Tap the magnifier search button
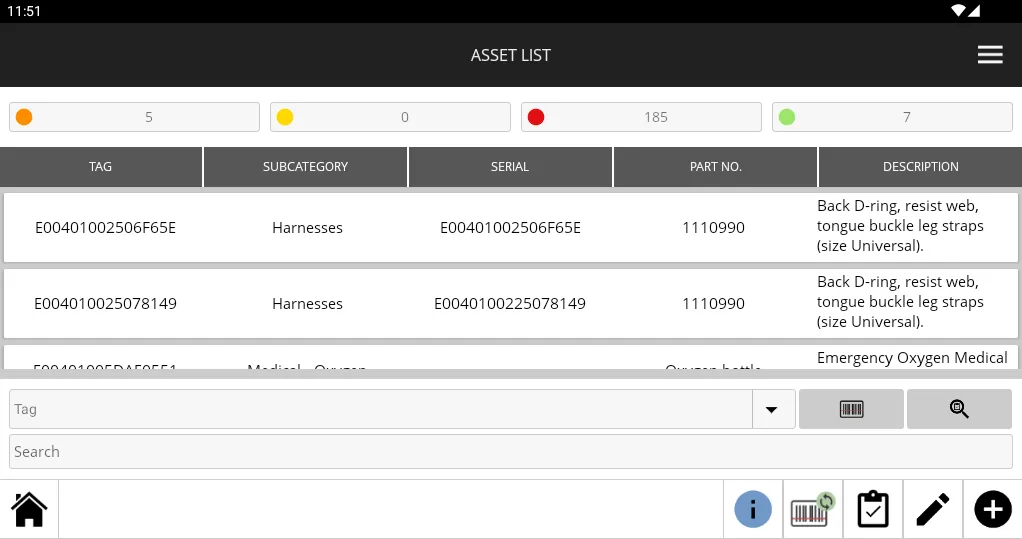Viewport: 1022px width, 539px height. click(959, 409)
